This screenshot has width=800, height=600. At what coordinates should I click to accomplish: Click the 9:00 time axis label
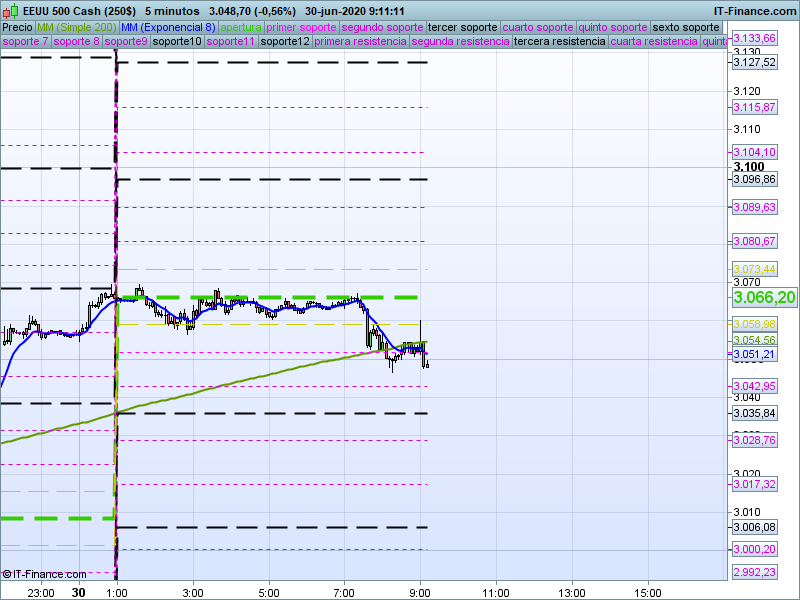click(x=420, y=593)
